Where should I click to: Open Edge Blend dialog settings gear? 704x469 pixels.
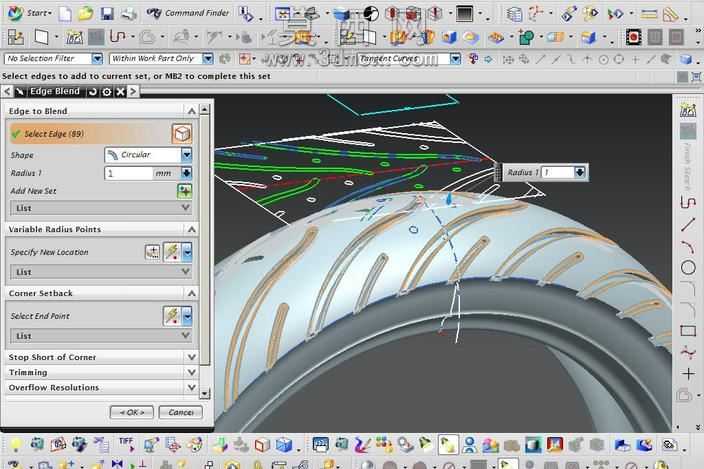[x=107, y=92]
